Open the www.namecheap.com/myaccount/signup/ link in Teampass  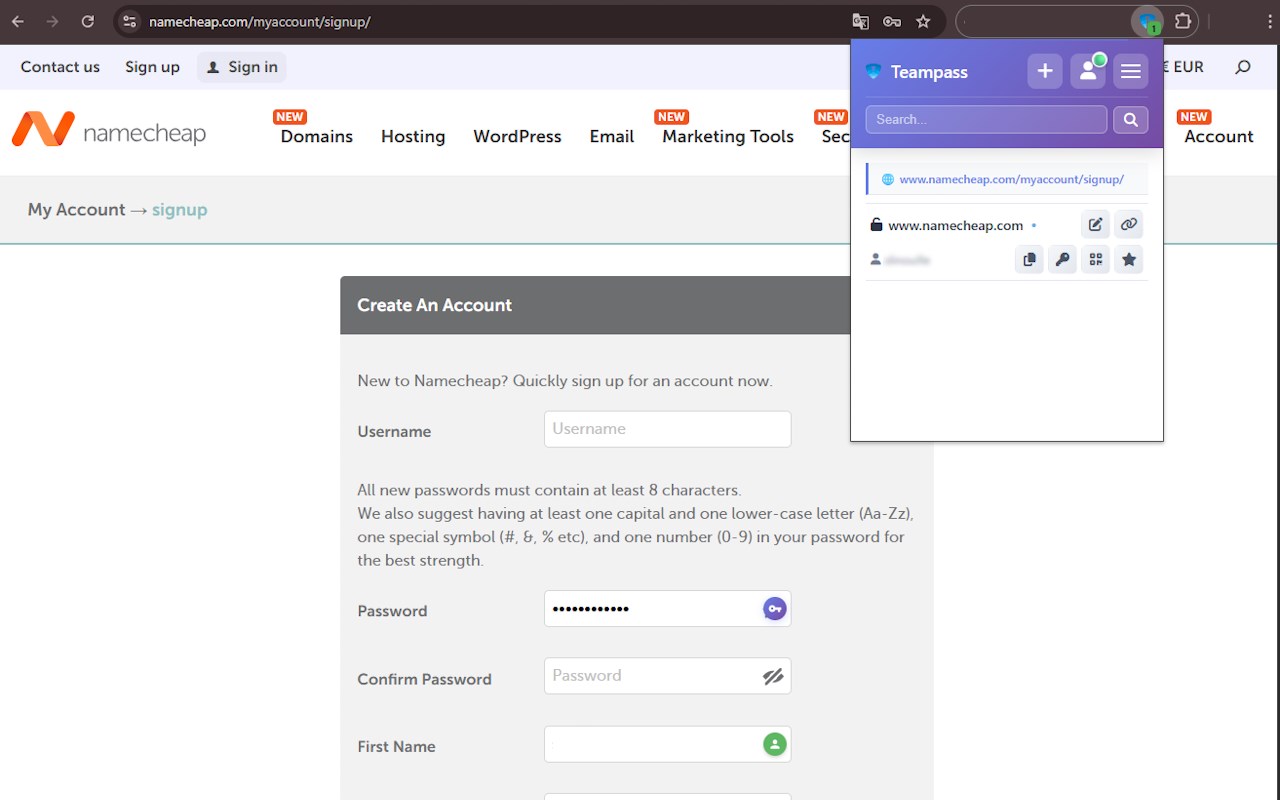click(1011, 179)
